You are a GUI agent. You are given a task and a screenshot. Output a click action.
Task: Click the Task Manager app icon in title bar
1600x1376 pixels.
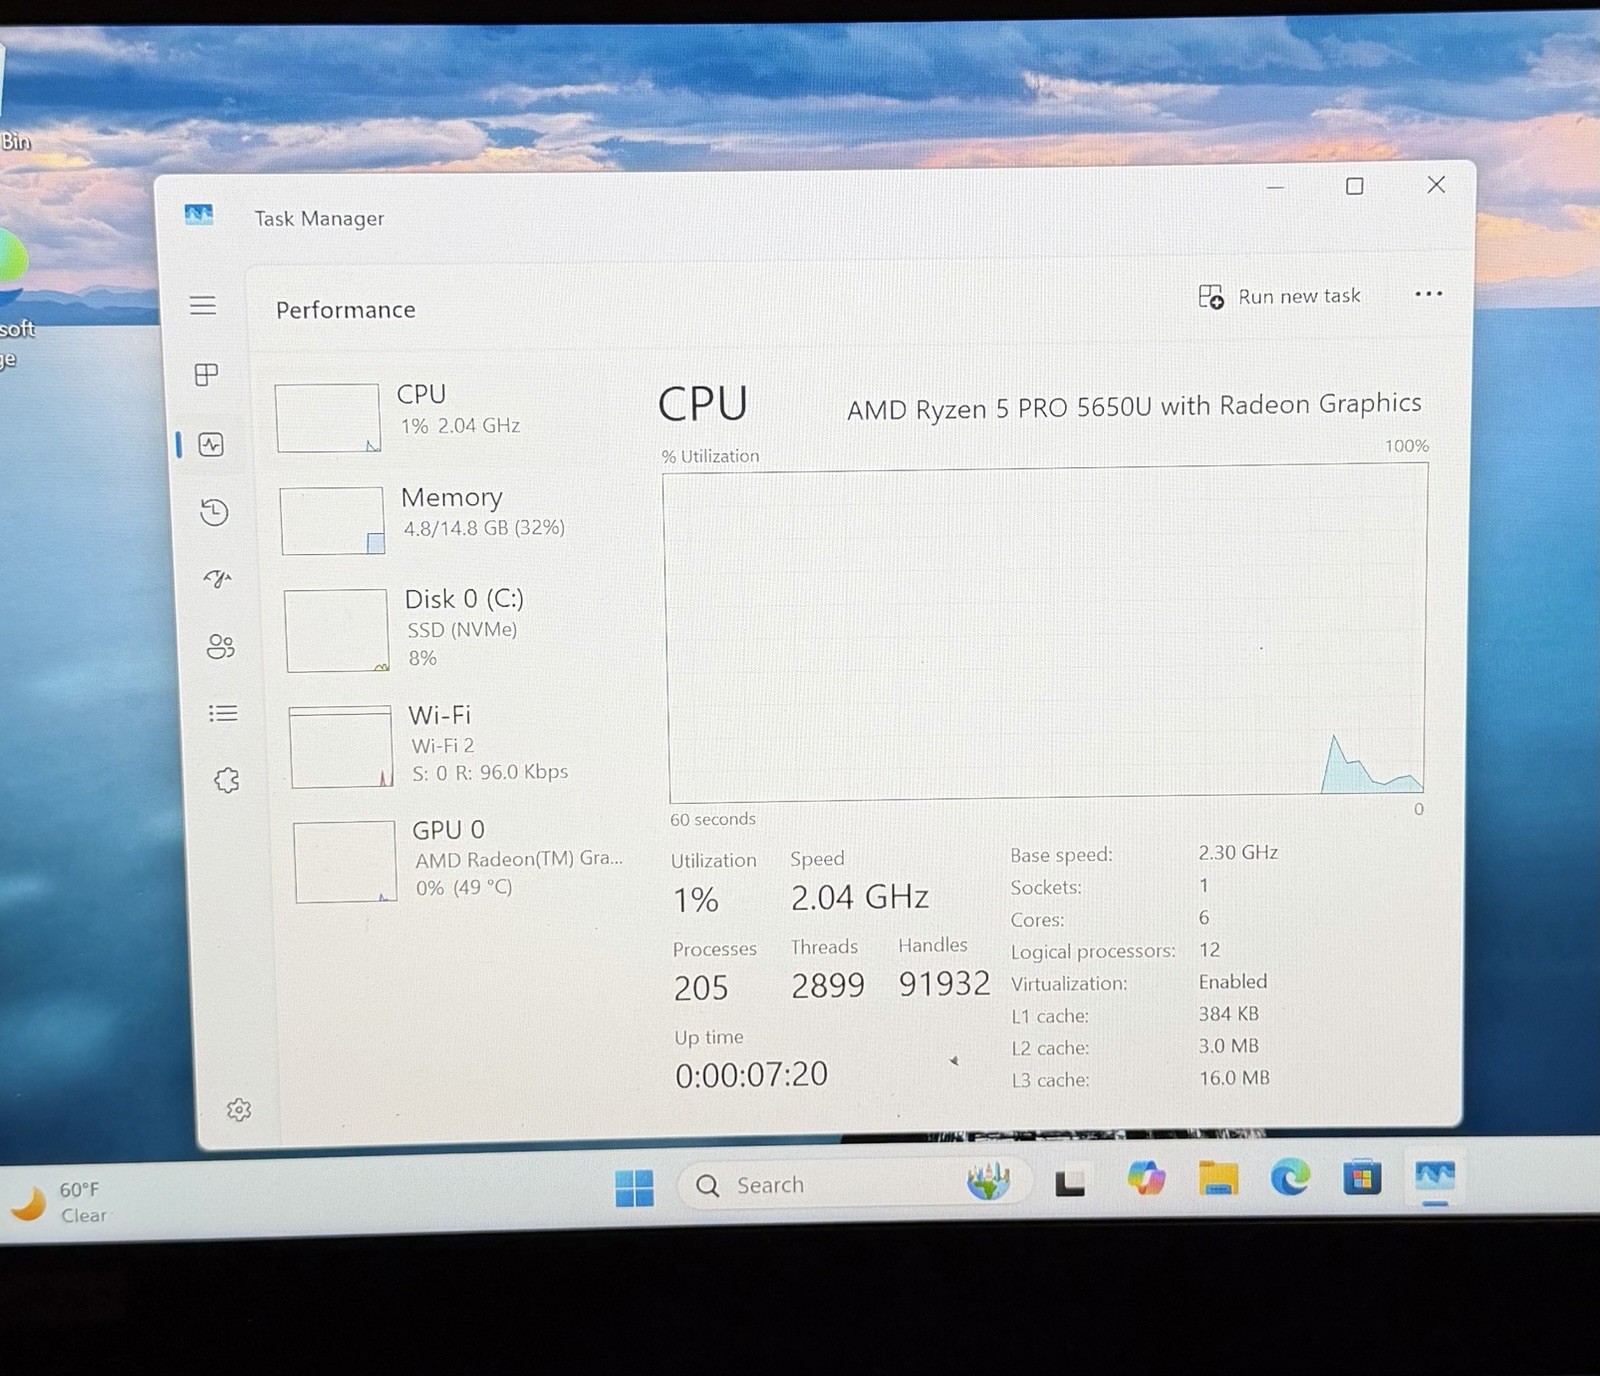(199, 214)
